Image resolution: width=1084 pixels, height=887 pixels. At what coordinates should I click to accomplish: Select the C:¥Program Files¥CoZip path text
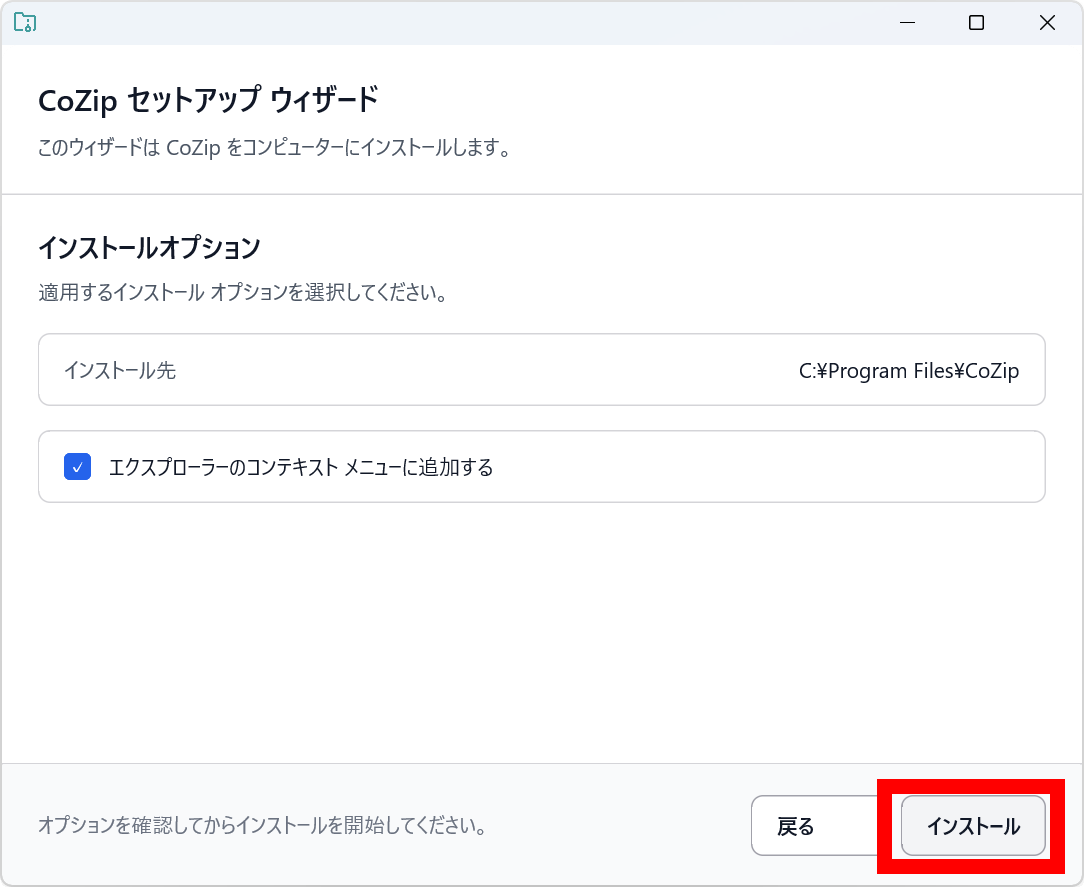pos(908,371)
